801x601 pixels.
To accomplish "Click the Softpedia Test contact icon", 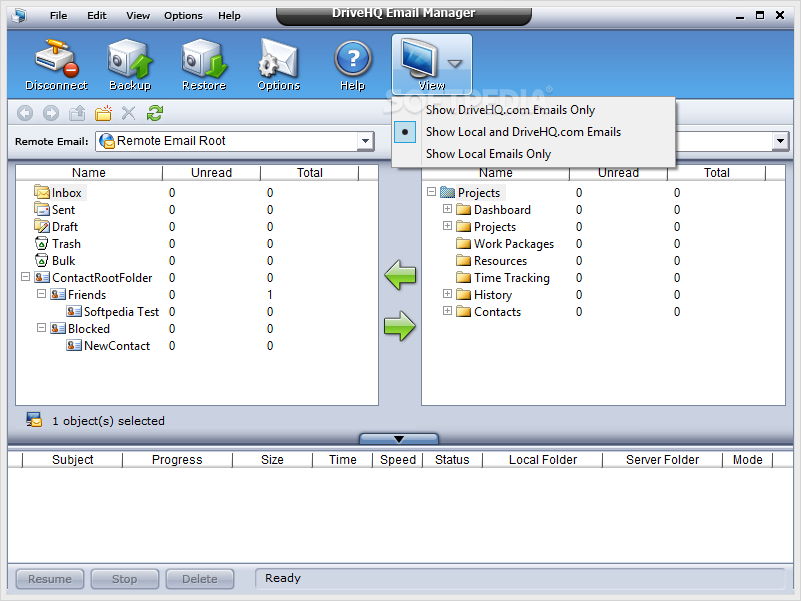I will point(74,311).
